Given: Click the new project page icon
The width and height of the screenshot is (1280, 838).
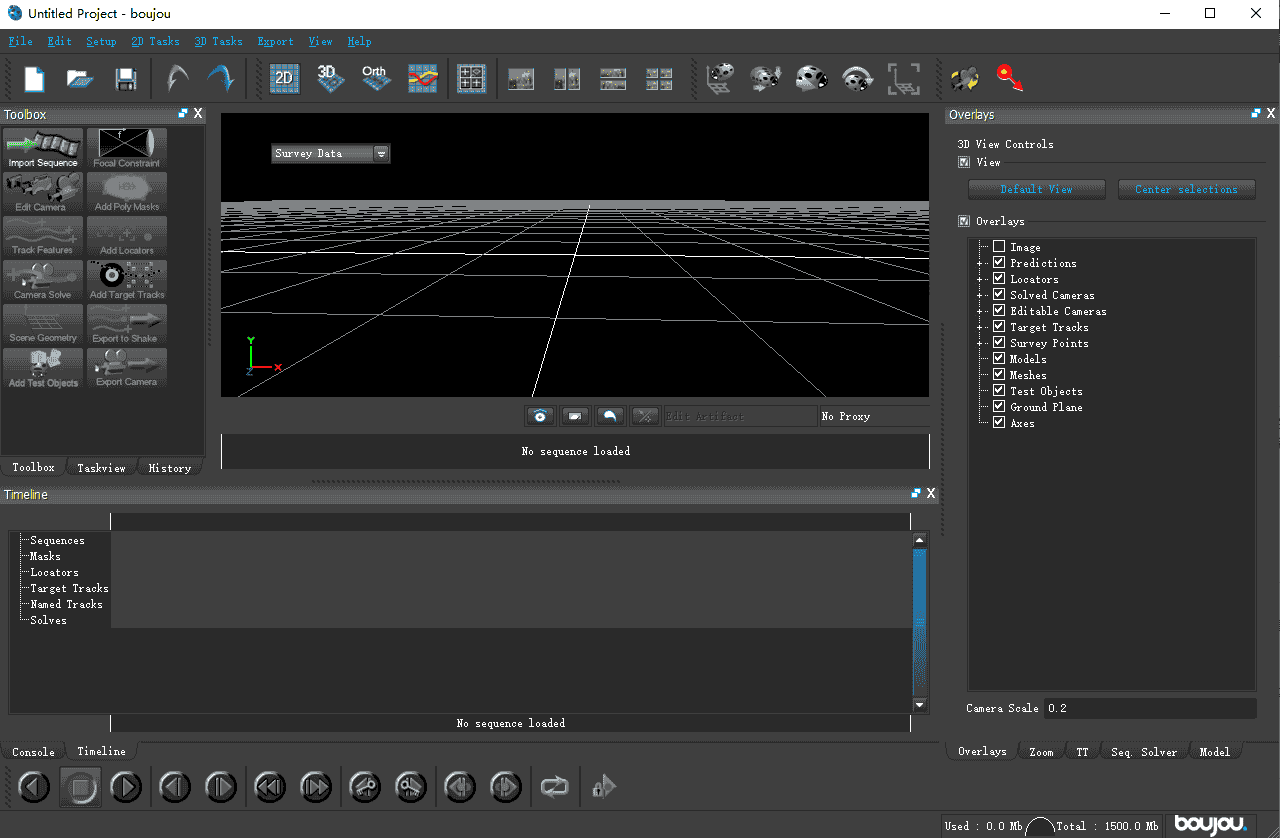Looking at the screenshot, I should coord(35,79).
